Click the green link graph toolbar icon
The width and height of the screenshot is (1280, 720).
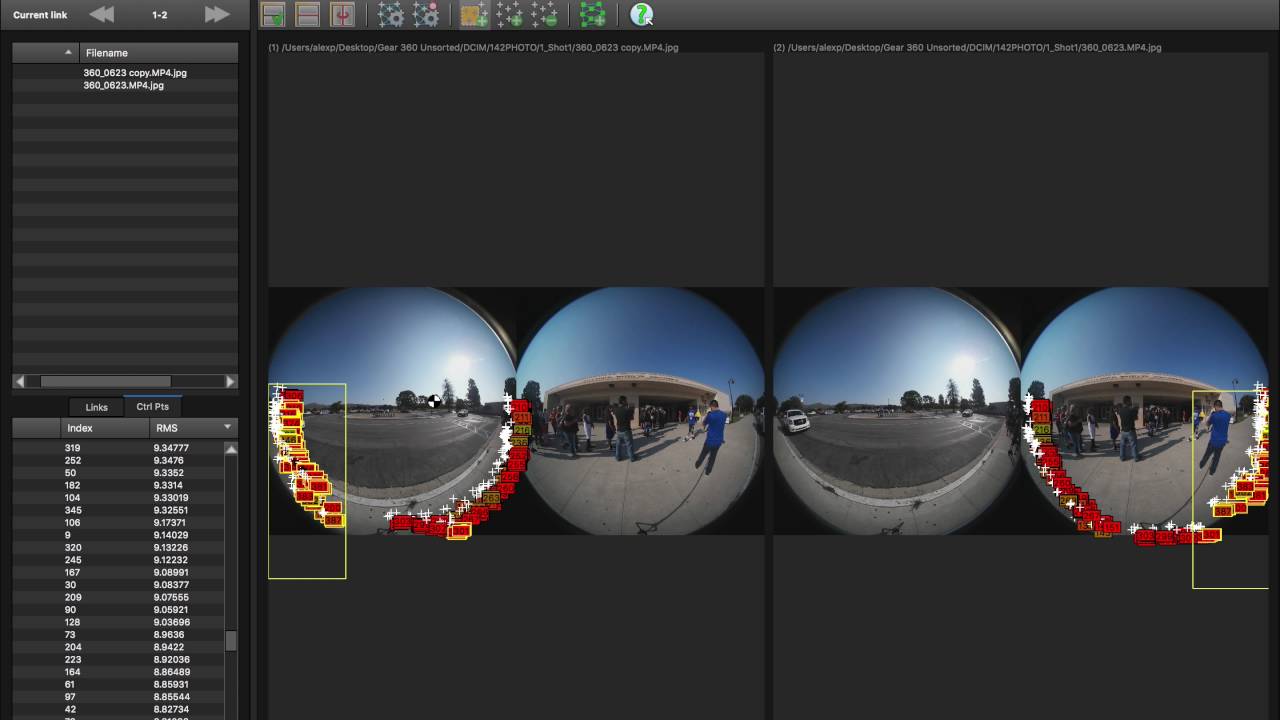[x=592, y=15]
